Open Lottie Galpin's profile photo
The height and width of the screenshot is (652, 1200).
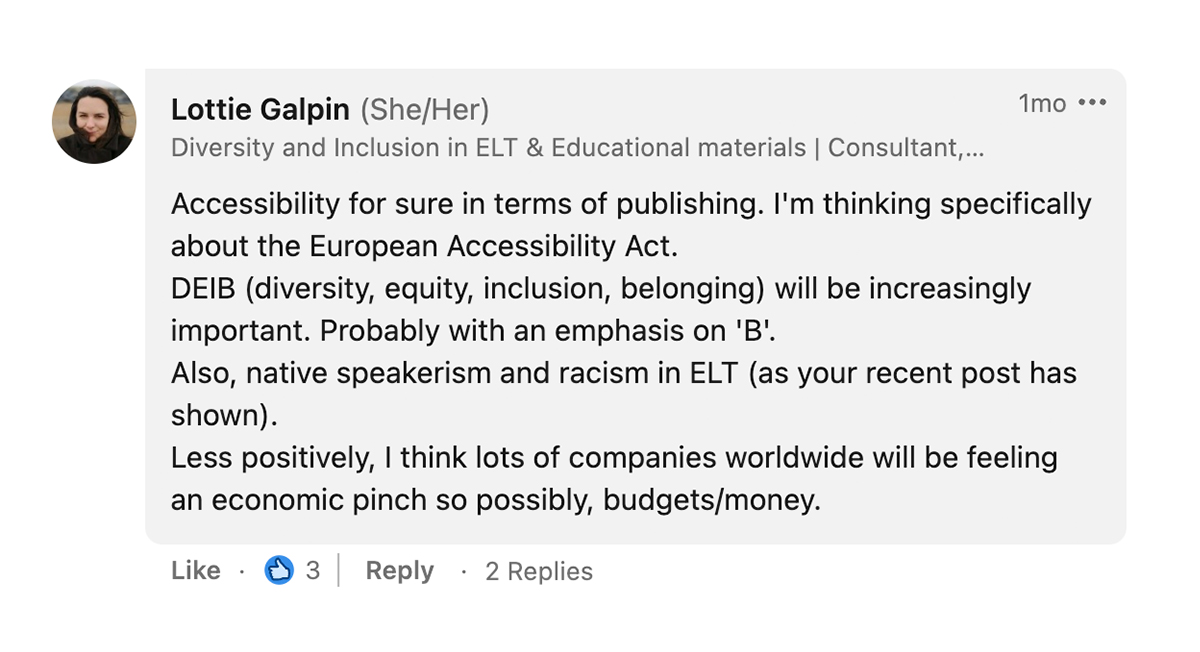tap(94, 122)
